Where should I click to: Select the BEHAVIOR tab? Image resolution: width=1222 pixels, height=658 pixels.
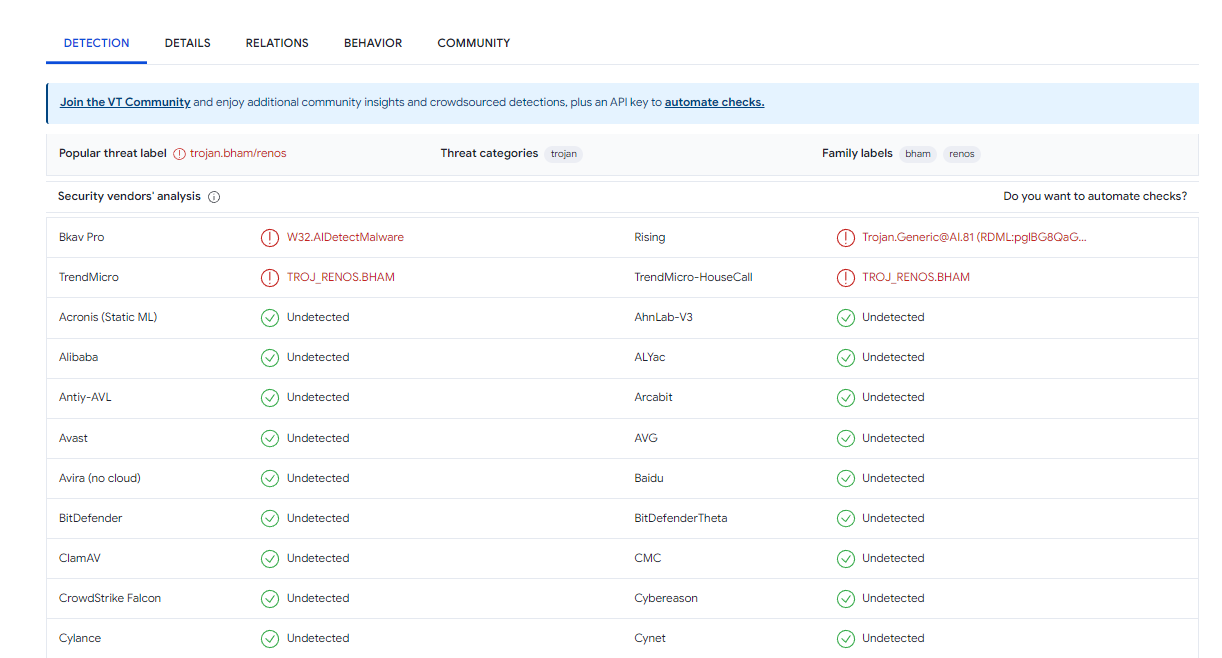tap(373, 43)
